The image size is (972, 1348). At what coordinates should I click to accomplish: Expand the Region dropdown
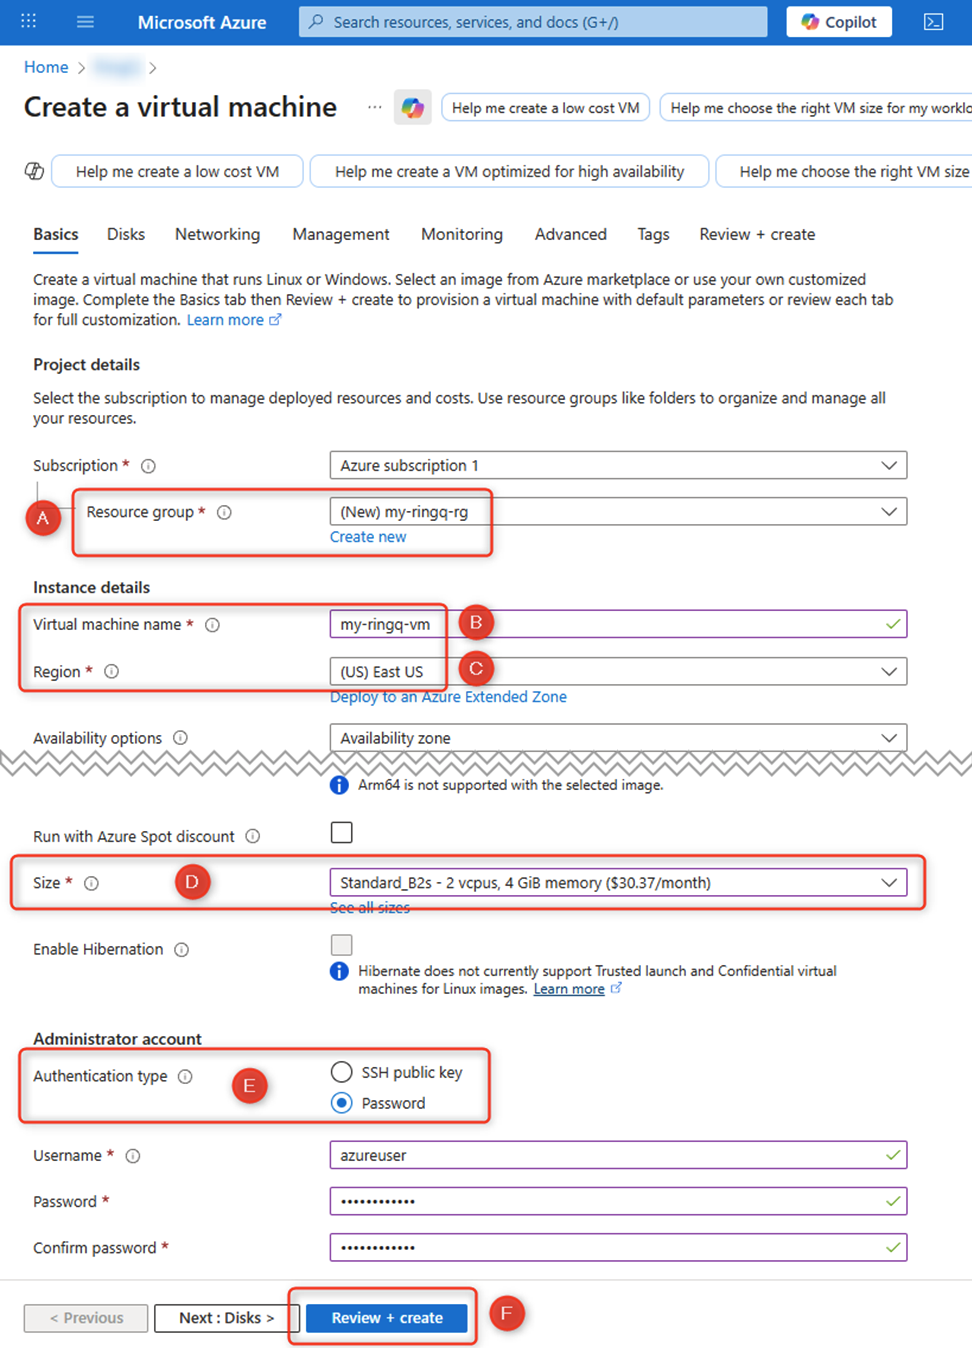click(618, 671)
